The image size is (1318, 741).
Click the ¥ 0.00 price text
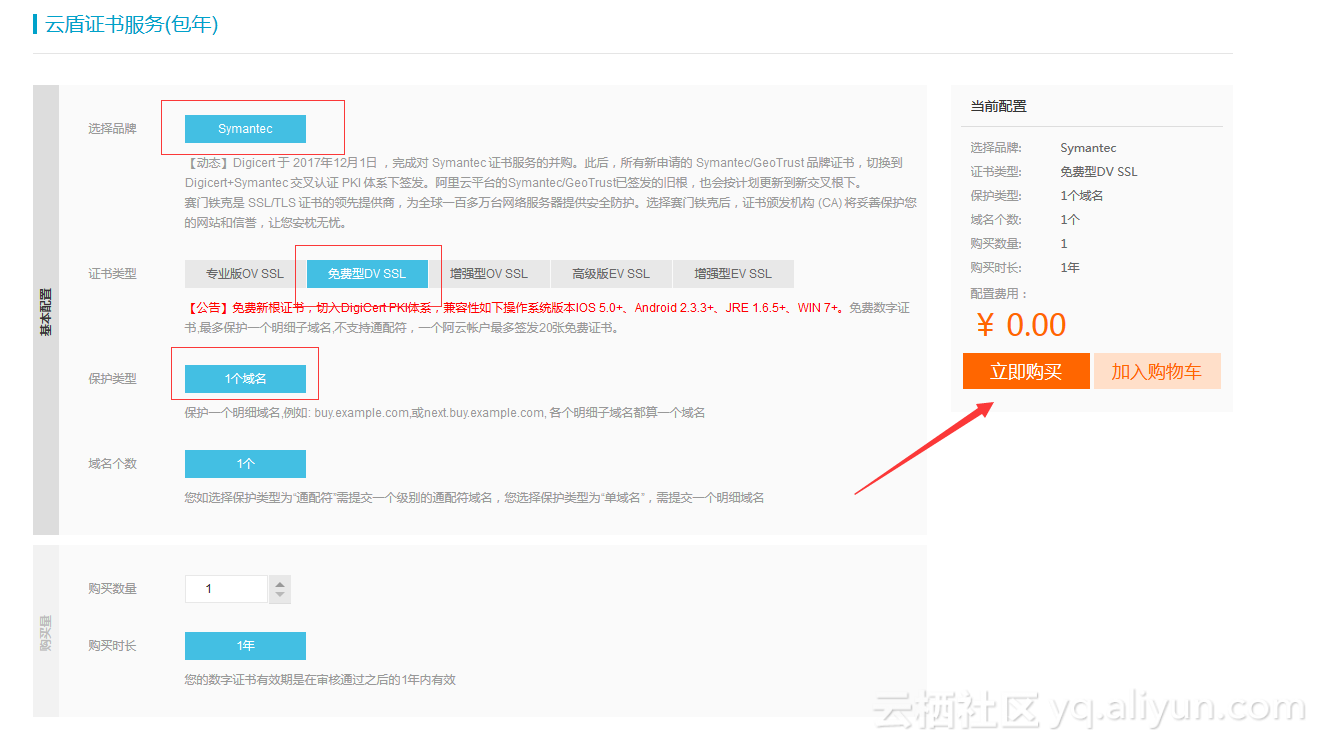(x=1021, y=325)
